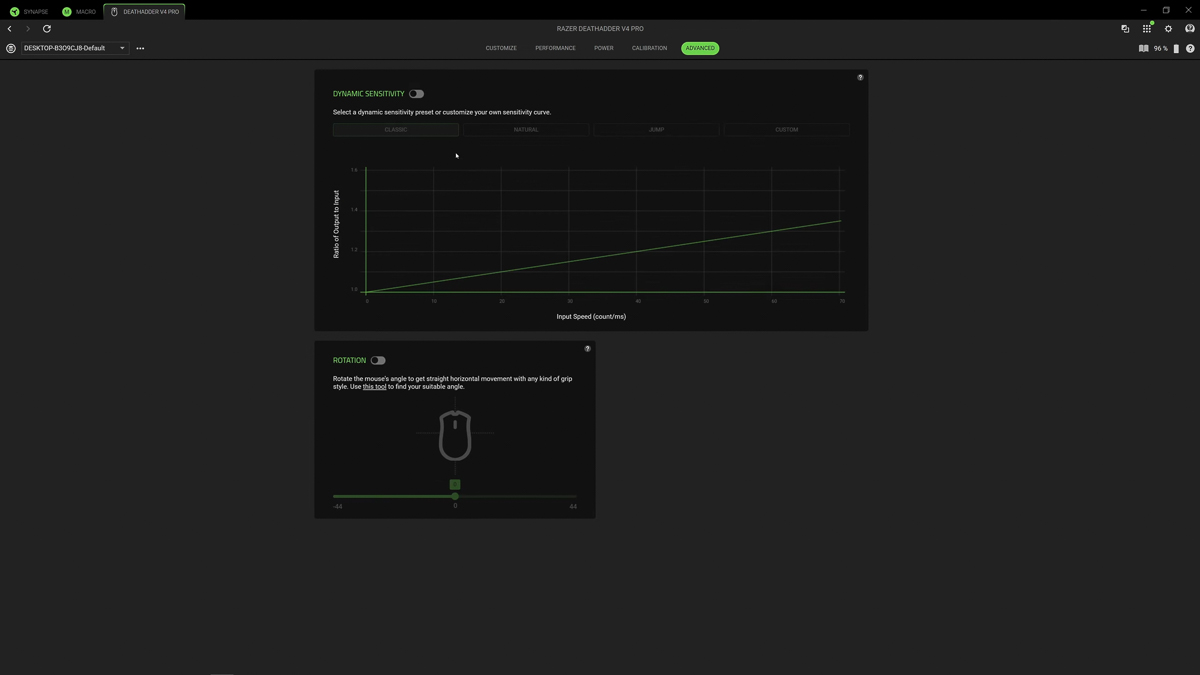The image size is (1200, 675).
Task: Follow the "this tool" link
Action: click(374, 387)
